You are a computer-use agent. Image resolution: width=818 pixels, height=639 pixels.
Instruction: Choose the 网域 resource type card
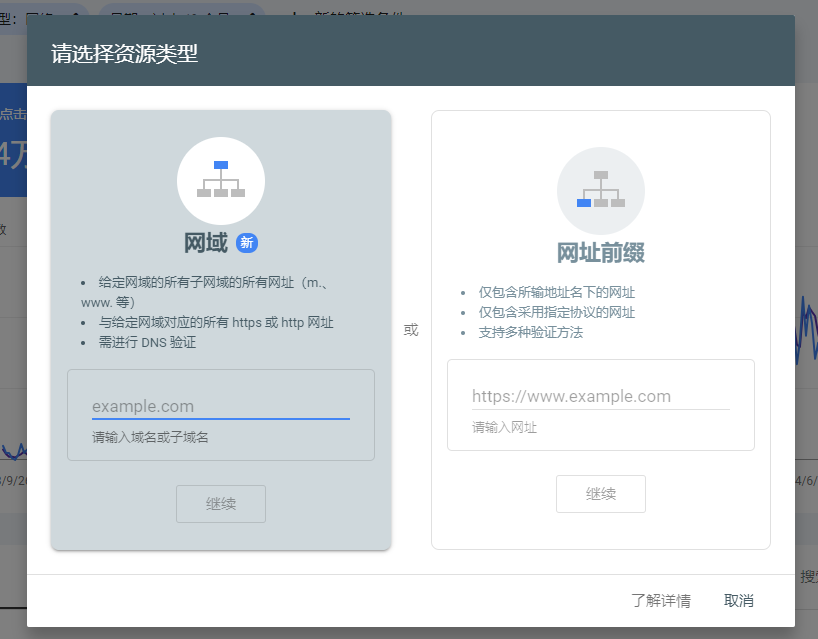(x=221, y=328)
